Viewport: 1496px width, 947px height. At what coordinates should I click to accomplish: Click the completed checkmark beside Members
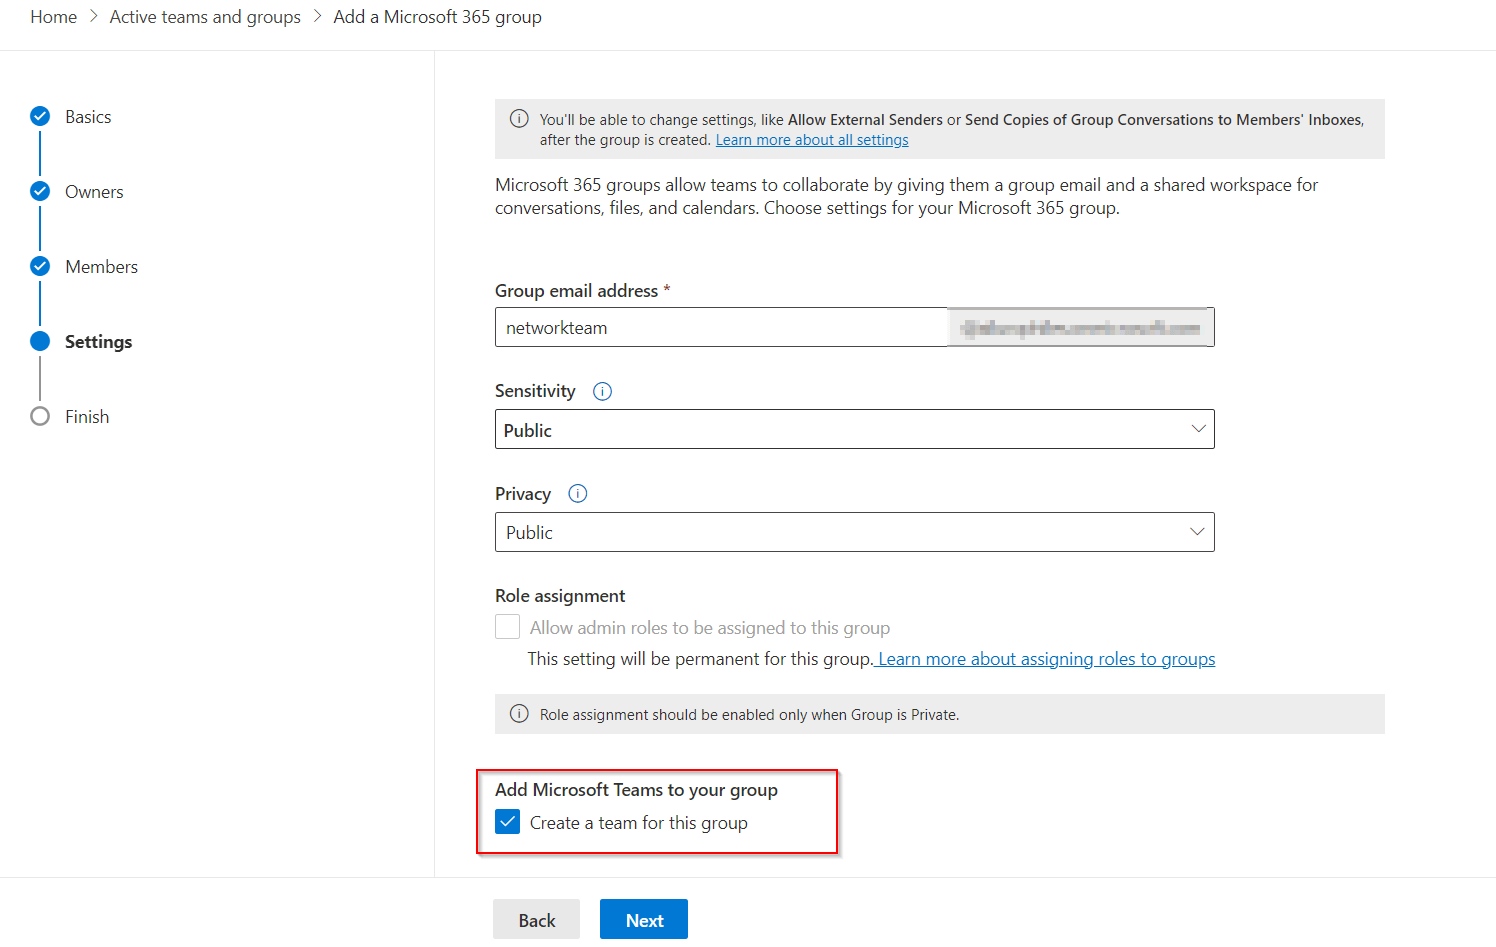pyautogui.click(x=40, y=265)
